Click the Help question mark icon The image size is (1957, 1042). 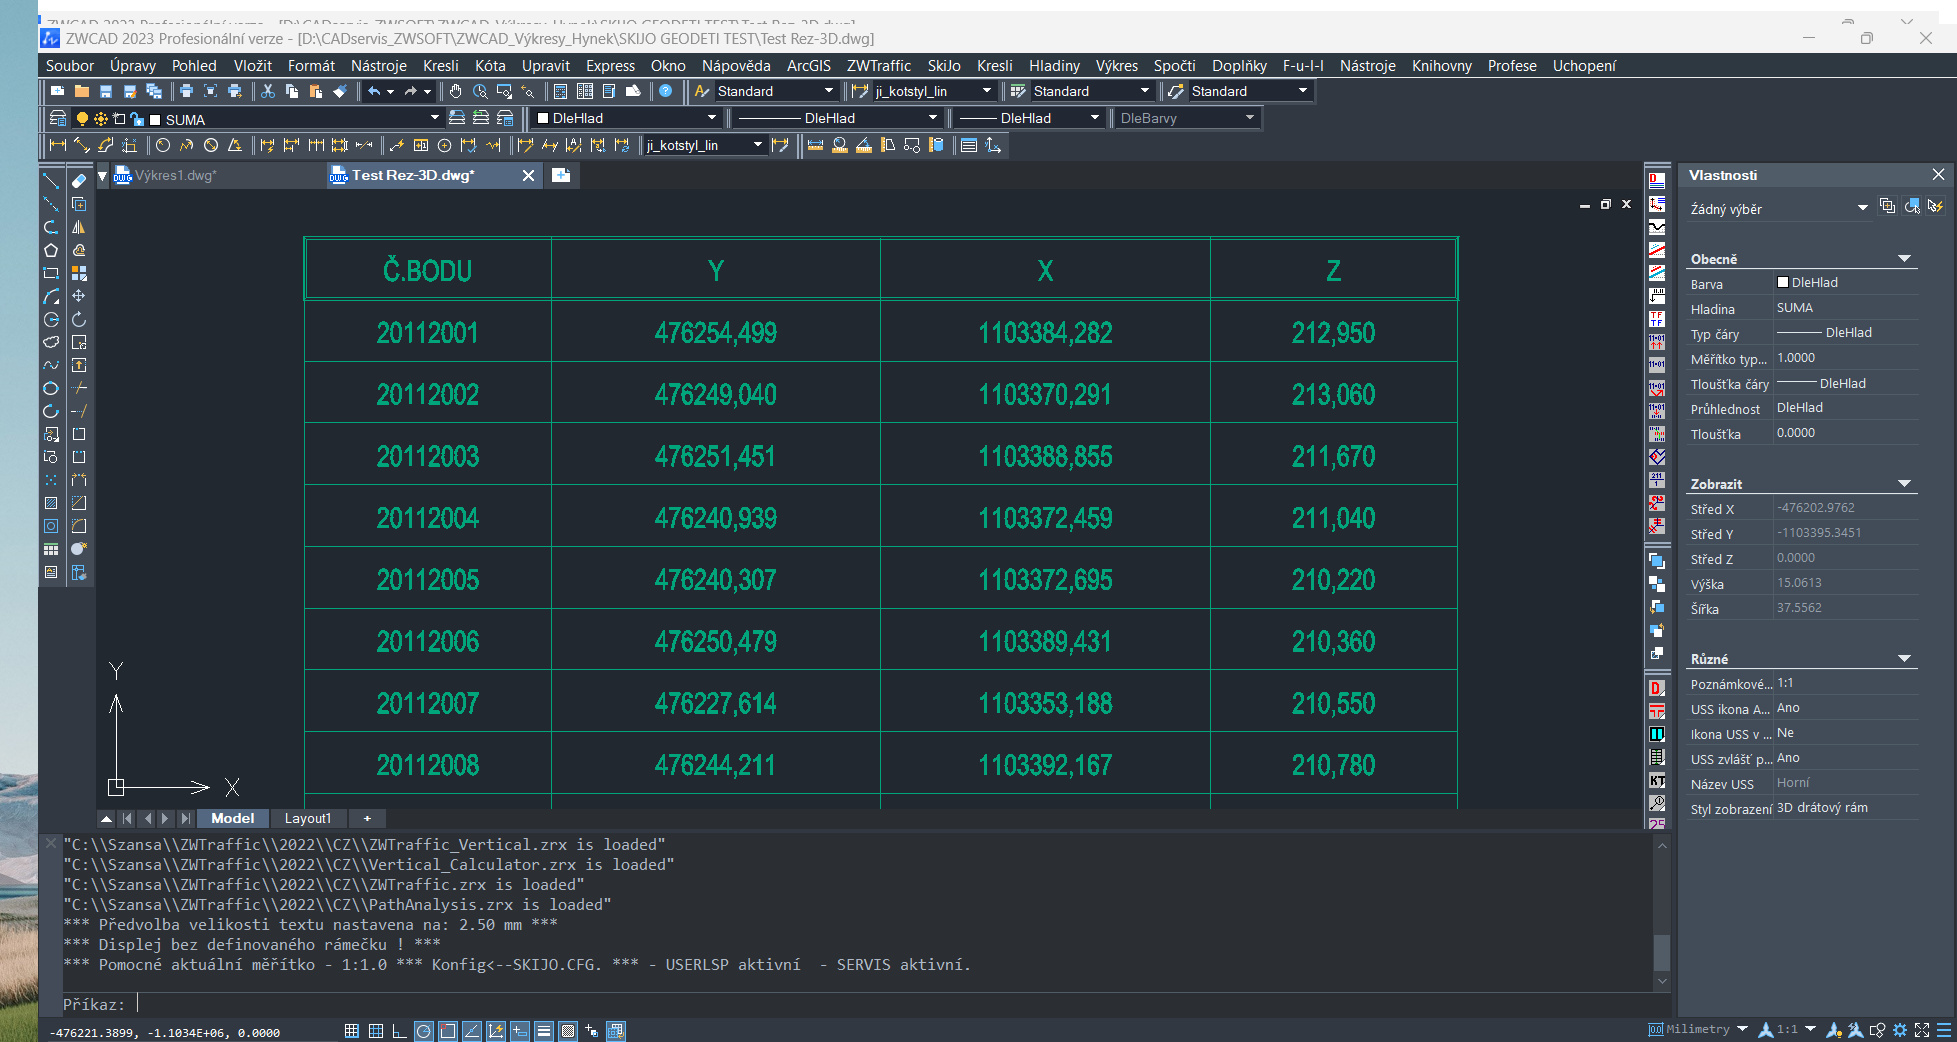coord(665,91)
